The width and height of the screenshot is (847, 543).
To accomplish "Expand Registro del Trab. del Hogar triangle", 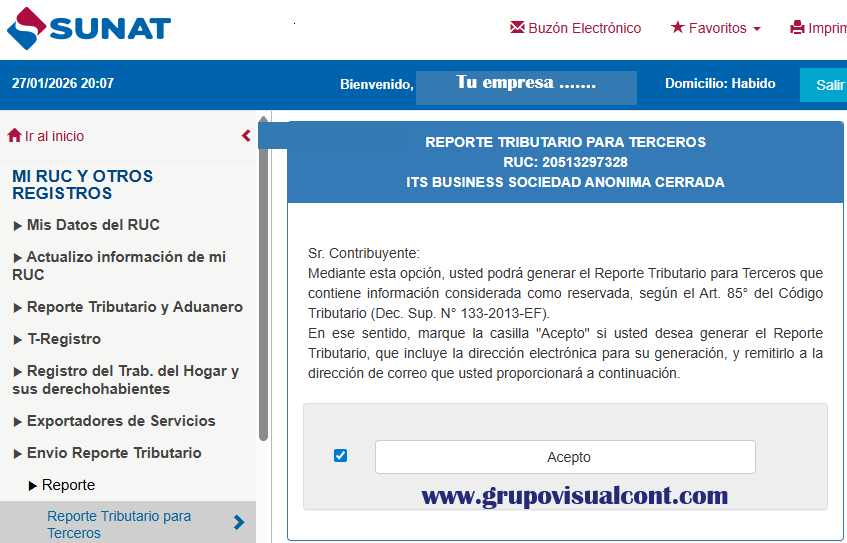I will [x=17, y=372].
